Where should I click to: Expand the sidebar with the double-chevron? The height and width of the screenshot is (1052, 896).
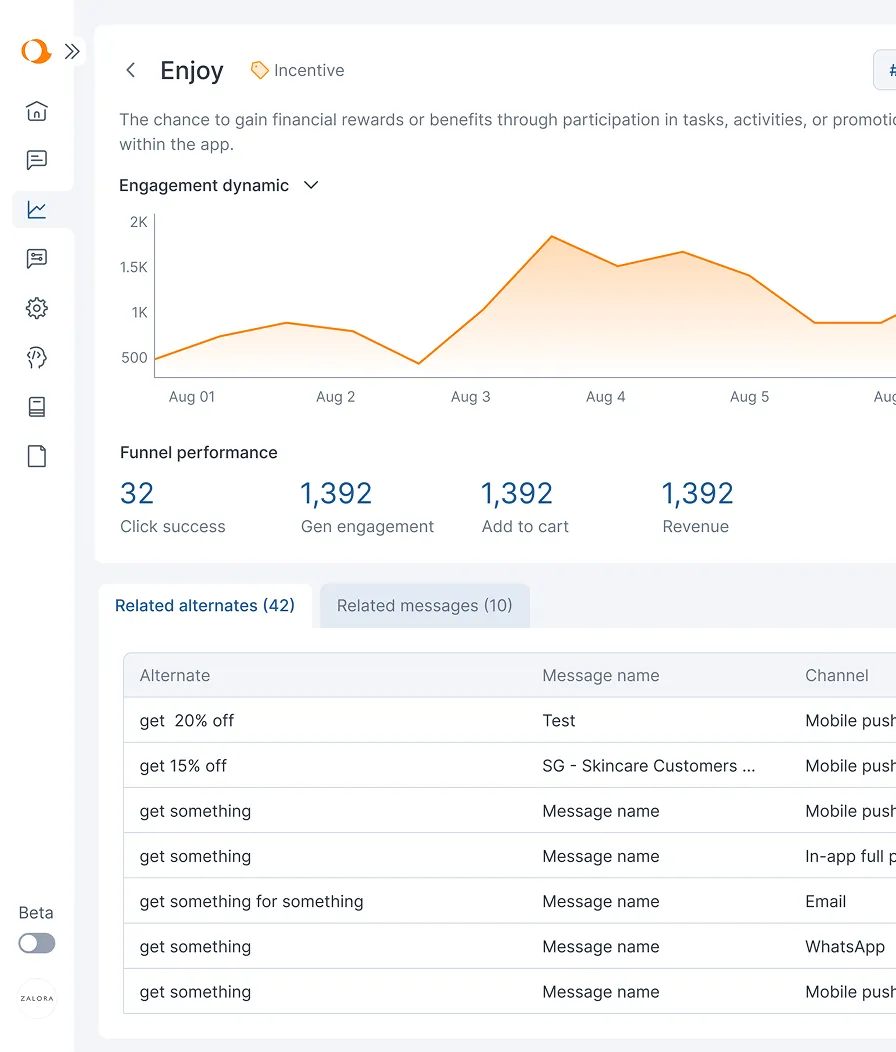click(71, 50)
